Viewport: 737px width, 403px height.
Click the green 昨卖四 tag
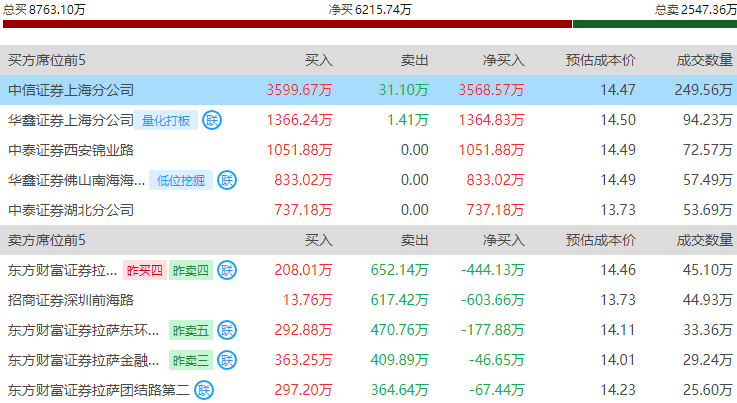191,269
